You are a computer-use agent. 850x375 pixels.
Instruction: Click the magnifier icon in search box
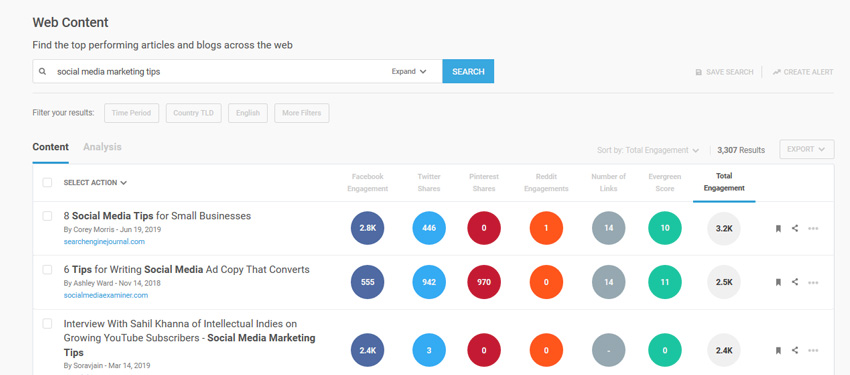pyautogui.click(x=42, y=71)
